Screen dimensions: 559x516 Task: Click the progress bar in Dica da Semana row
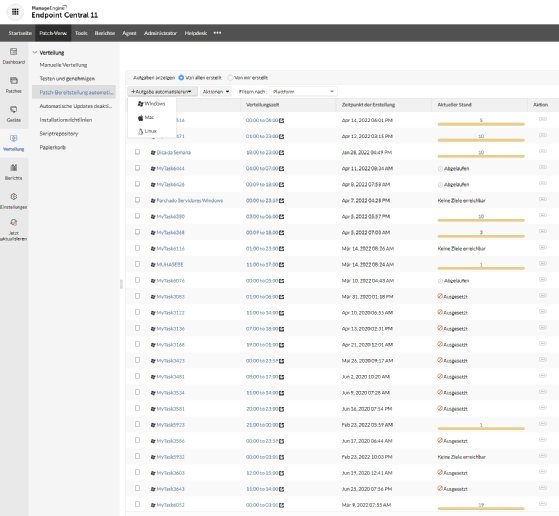(x=481, y=156)
